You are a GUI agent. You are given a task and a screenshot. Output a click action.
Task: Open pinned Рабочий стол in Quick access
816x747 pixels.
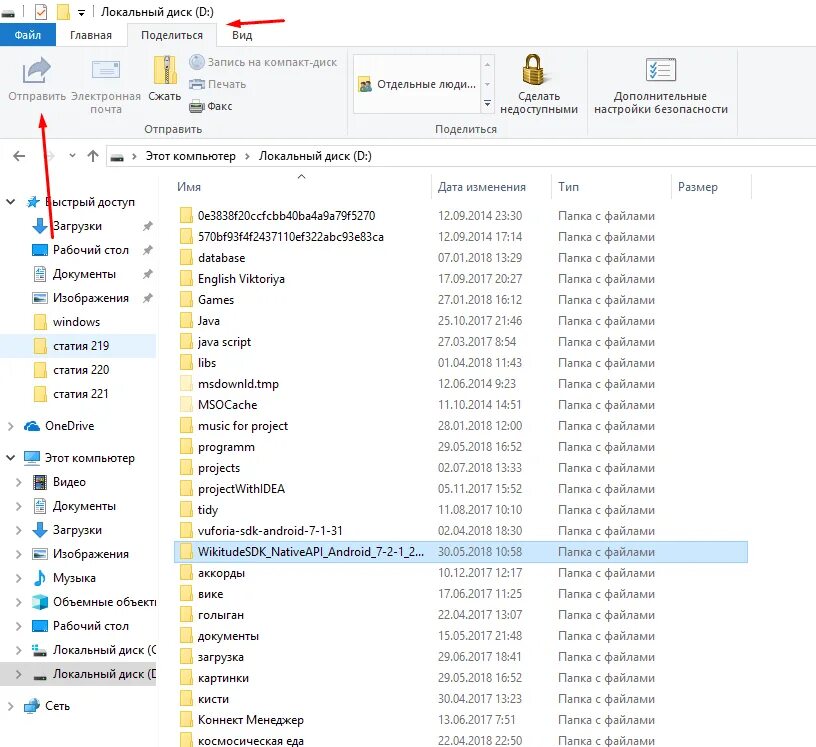(x=91, y=250)
